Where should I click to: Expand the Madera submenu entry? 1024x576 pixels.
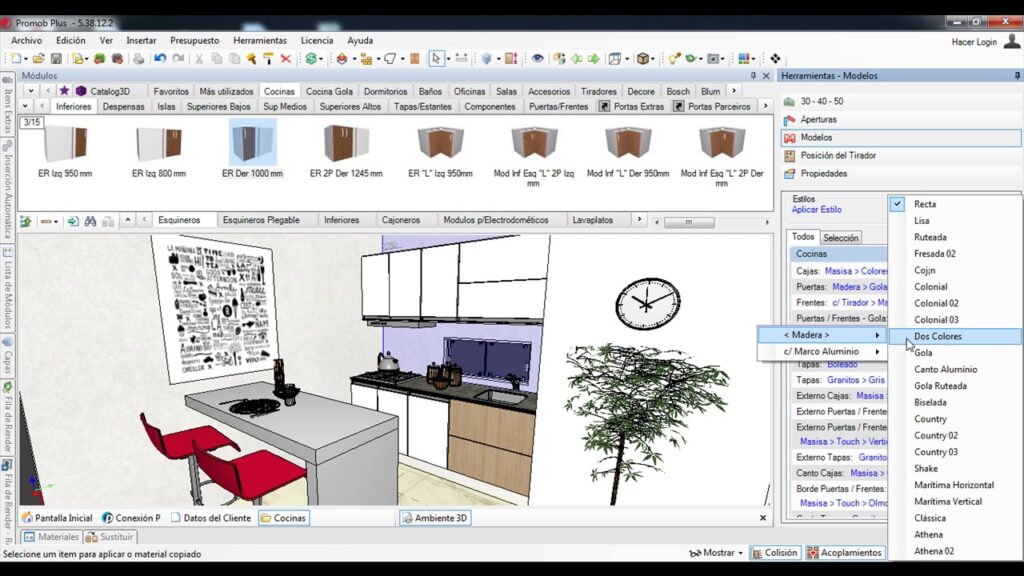[x=822, y=335]
